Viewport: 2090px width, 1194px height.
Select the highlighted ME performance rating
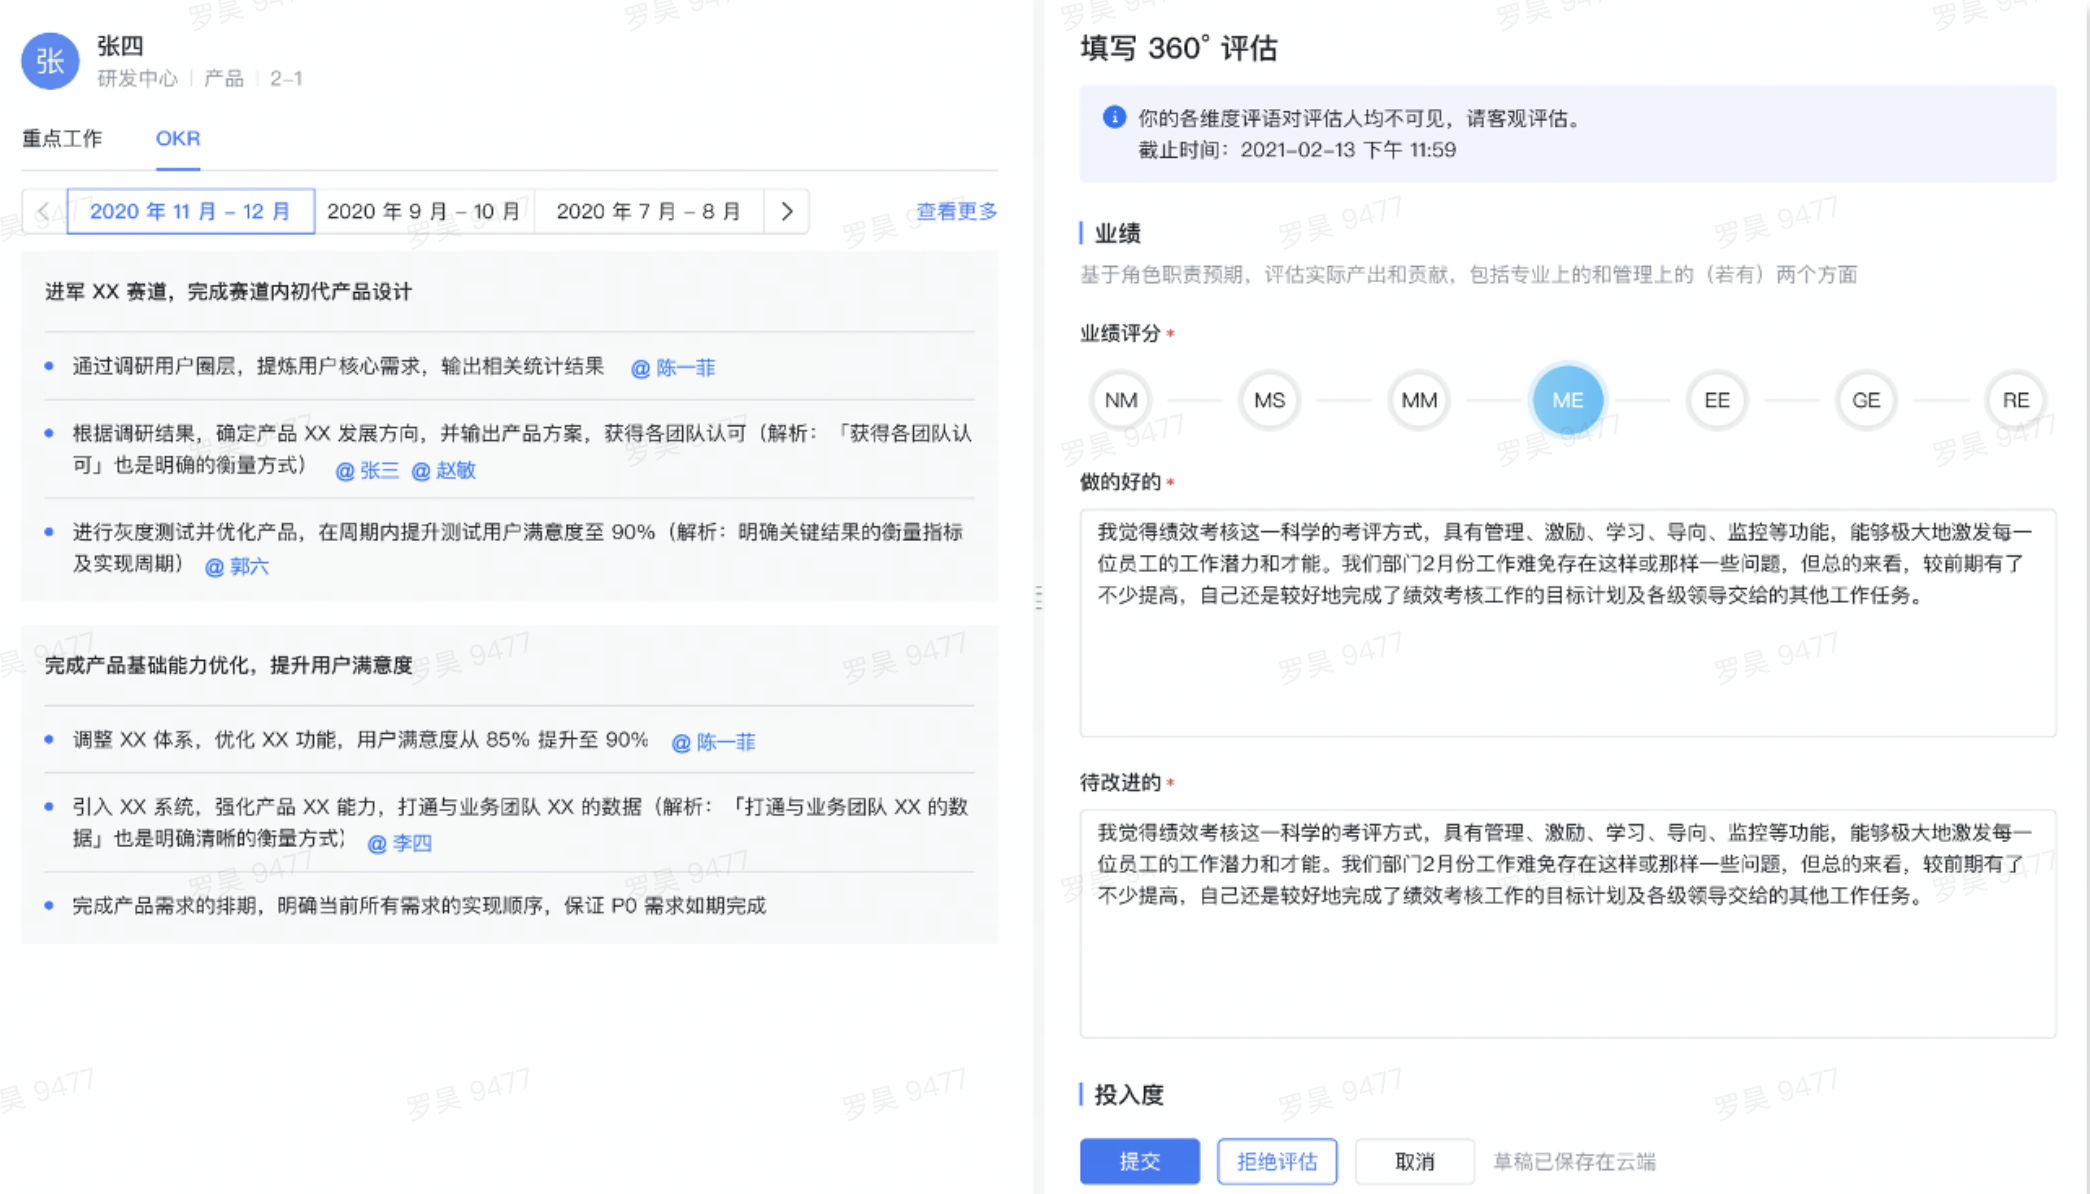point(1567,400)
